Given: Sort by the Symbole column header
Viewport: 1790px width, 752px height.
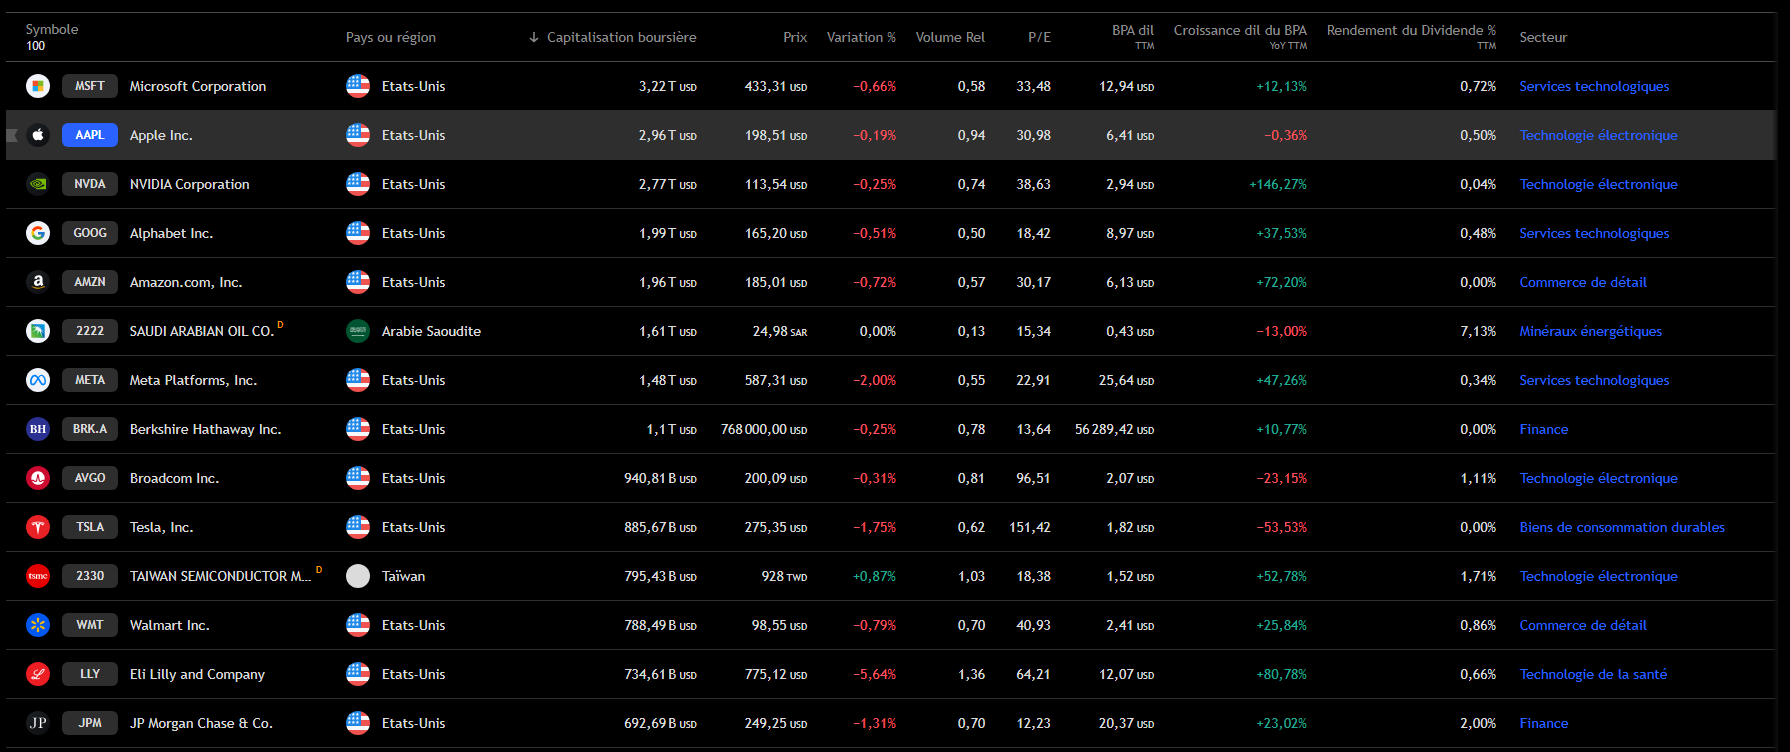Looking at the screenshot, I should pos(52,29).
